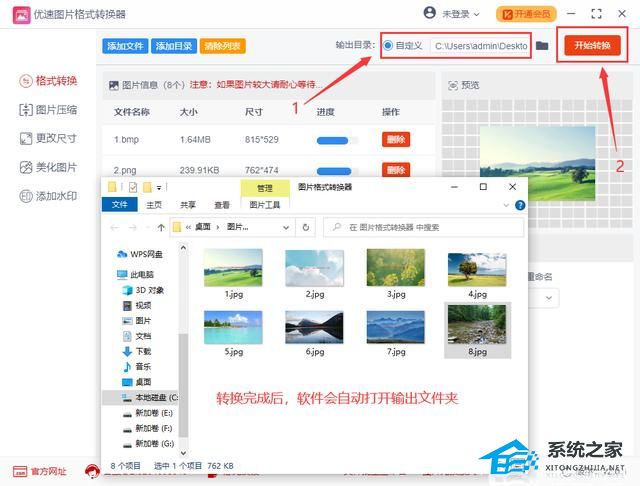Click the preview image in converter

tap(537, 163)
